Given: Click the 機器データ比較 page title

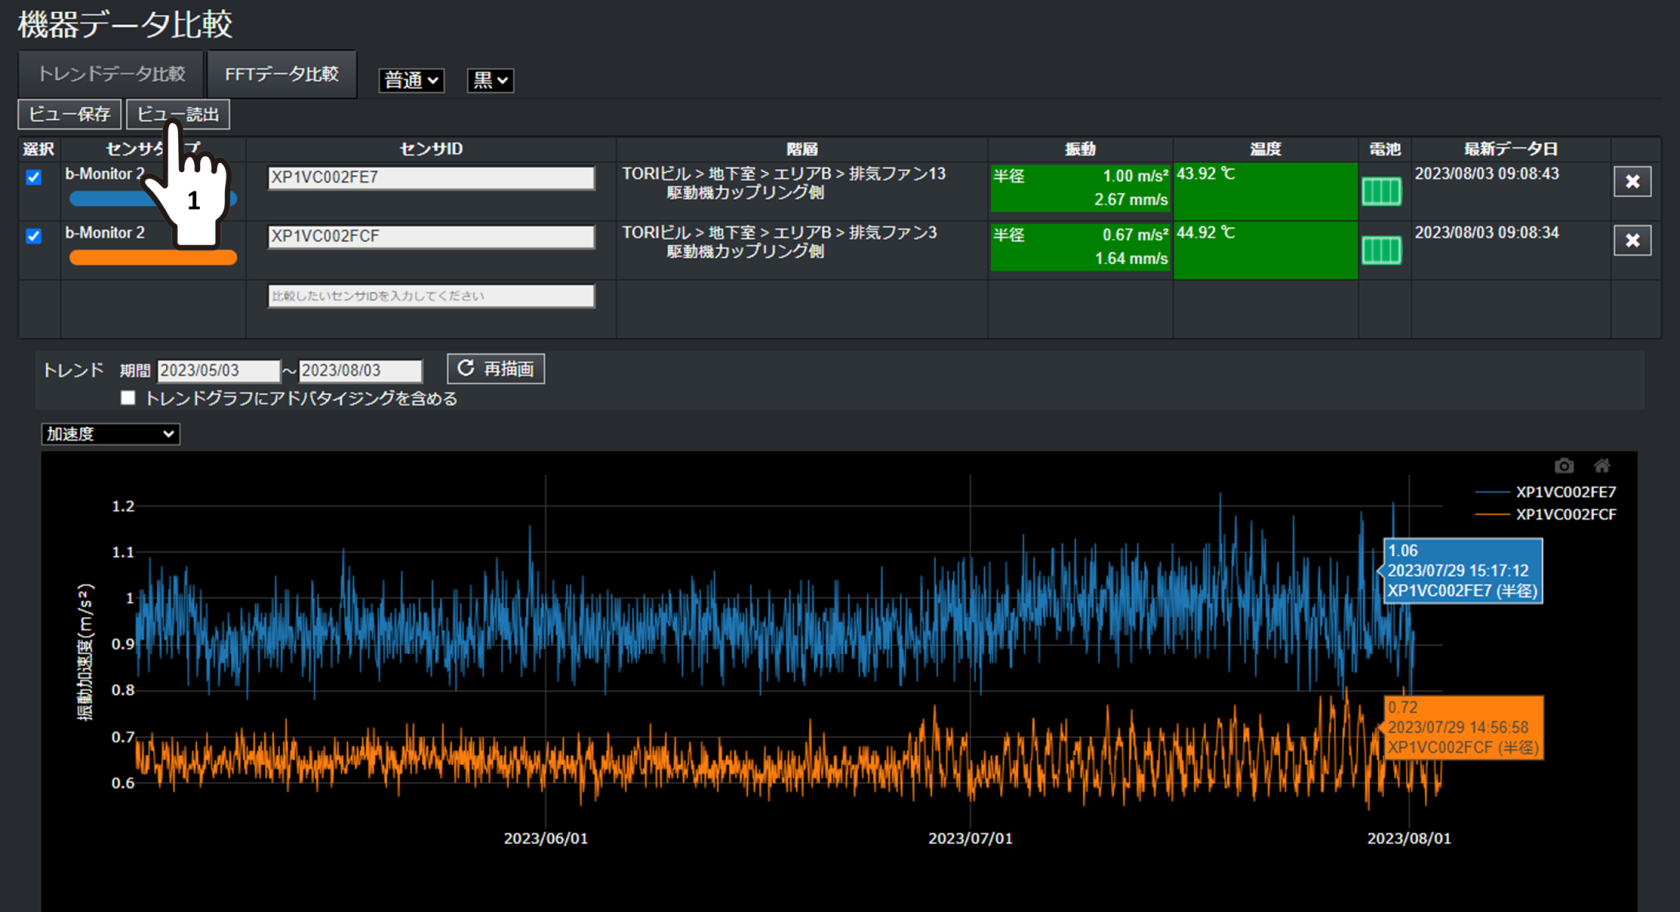Looking at the screenshot, I should click(125, 24).
